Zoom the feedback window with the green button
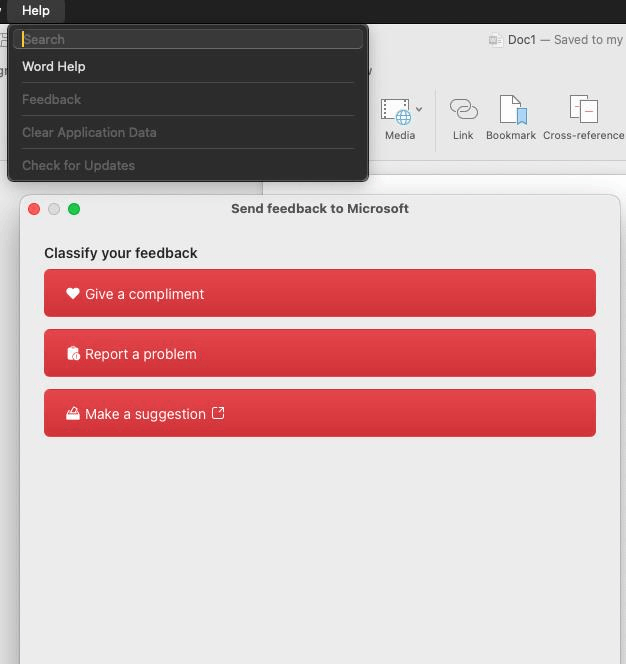626x664 pixels. pyautogui.click(x=74, y=209)
